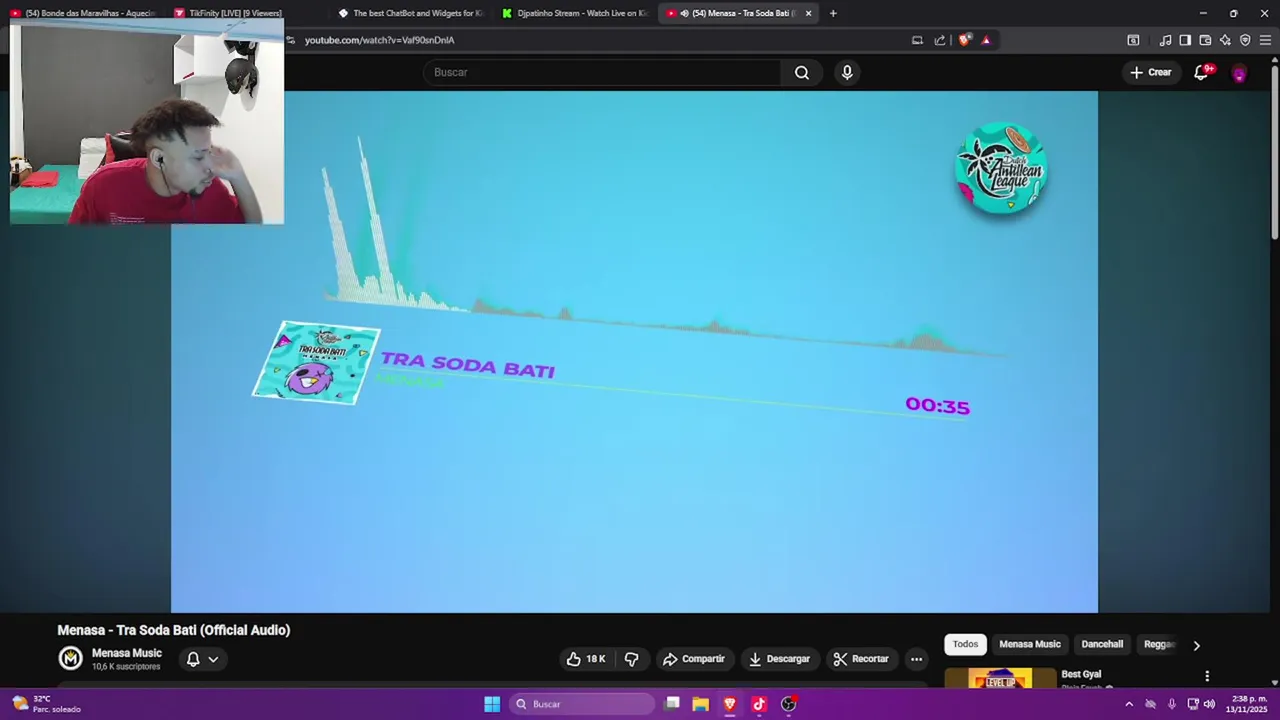Select the Menasa Music filter chip
1280x720 pixels.
(x=1030, y=644)
